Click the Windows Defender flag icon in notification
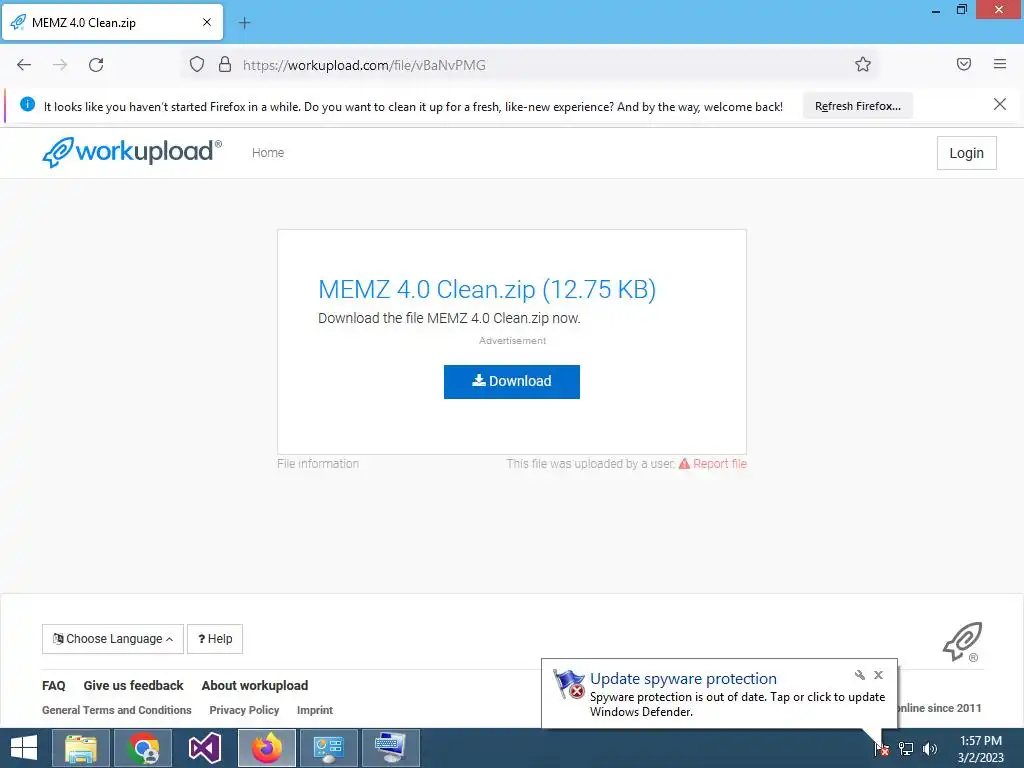Screen dimensions: 1024x768 [x=569, y=684]
